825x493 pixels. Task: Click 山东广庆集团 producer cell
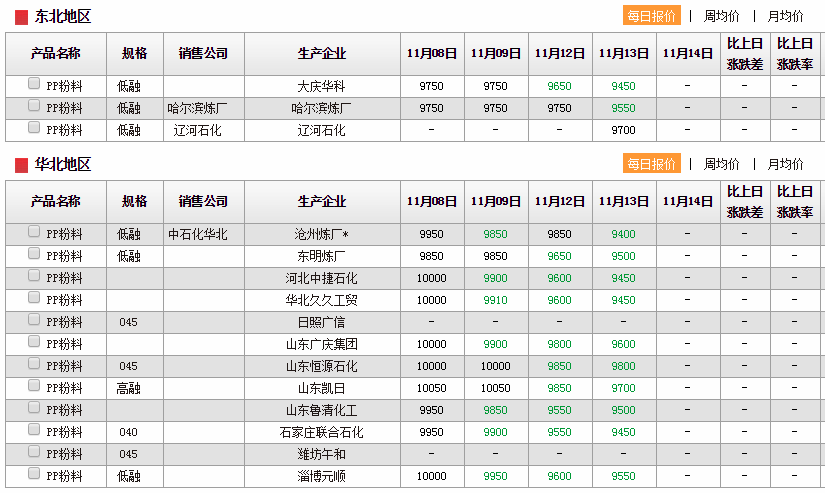point(321,344)
